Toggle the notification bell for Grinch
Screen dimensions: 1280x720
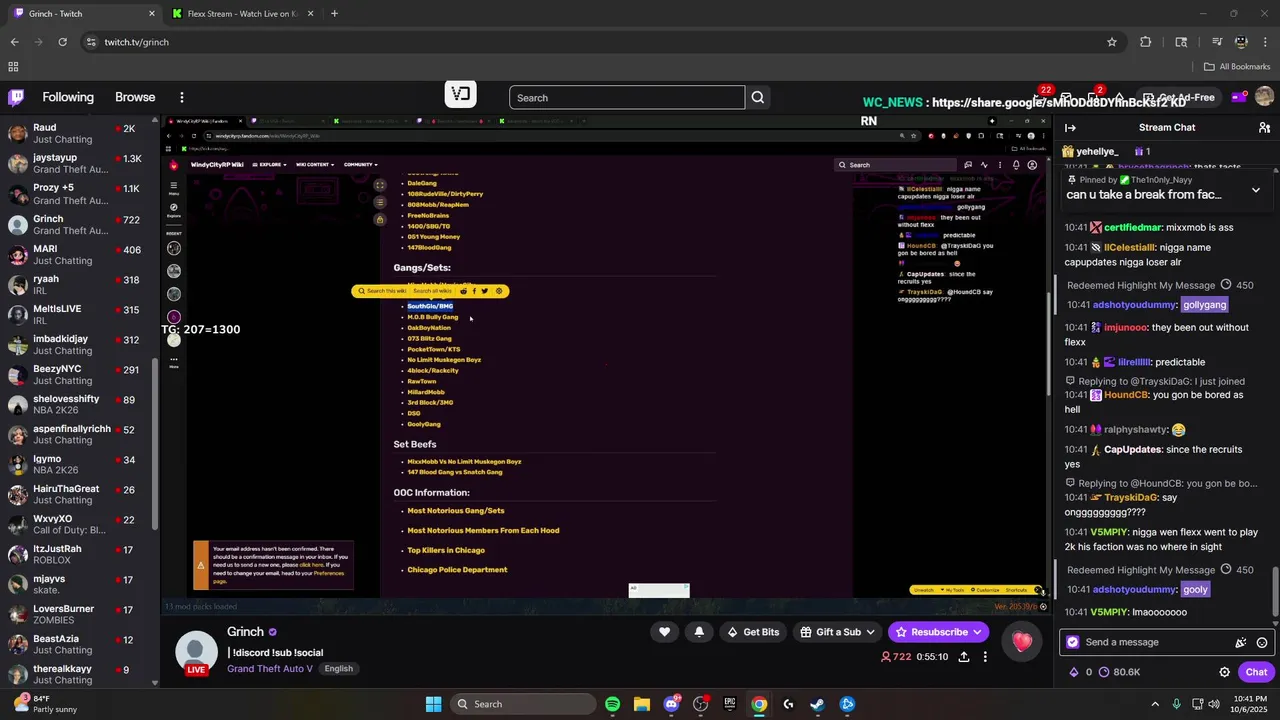(x=699, y=632)
